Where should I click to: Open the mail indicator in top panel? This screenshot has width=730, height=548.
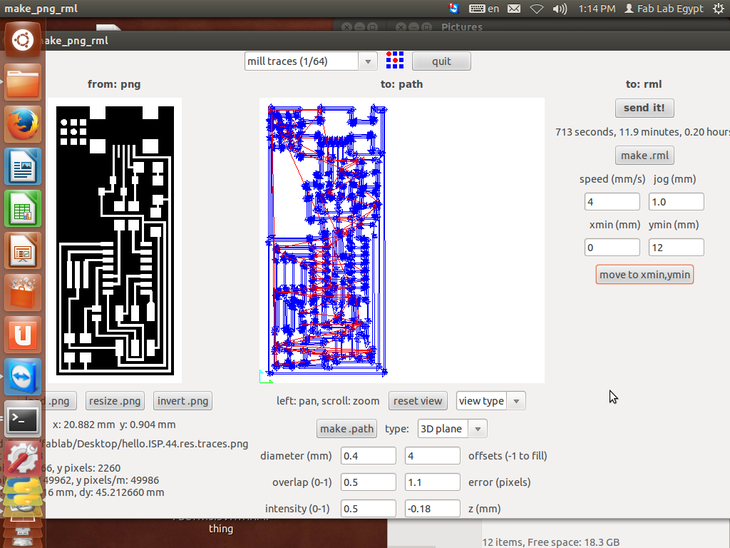pyautogui.click(x=514, y=8)
